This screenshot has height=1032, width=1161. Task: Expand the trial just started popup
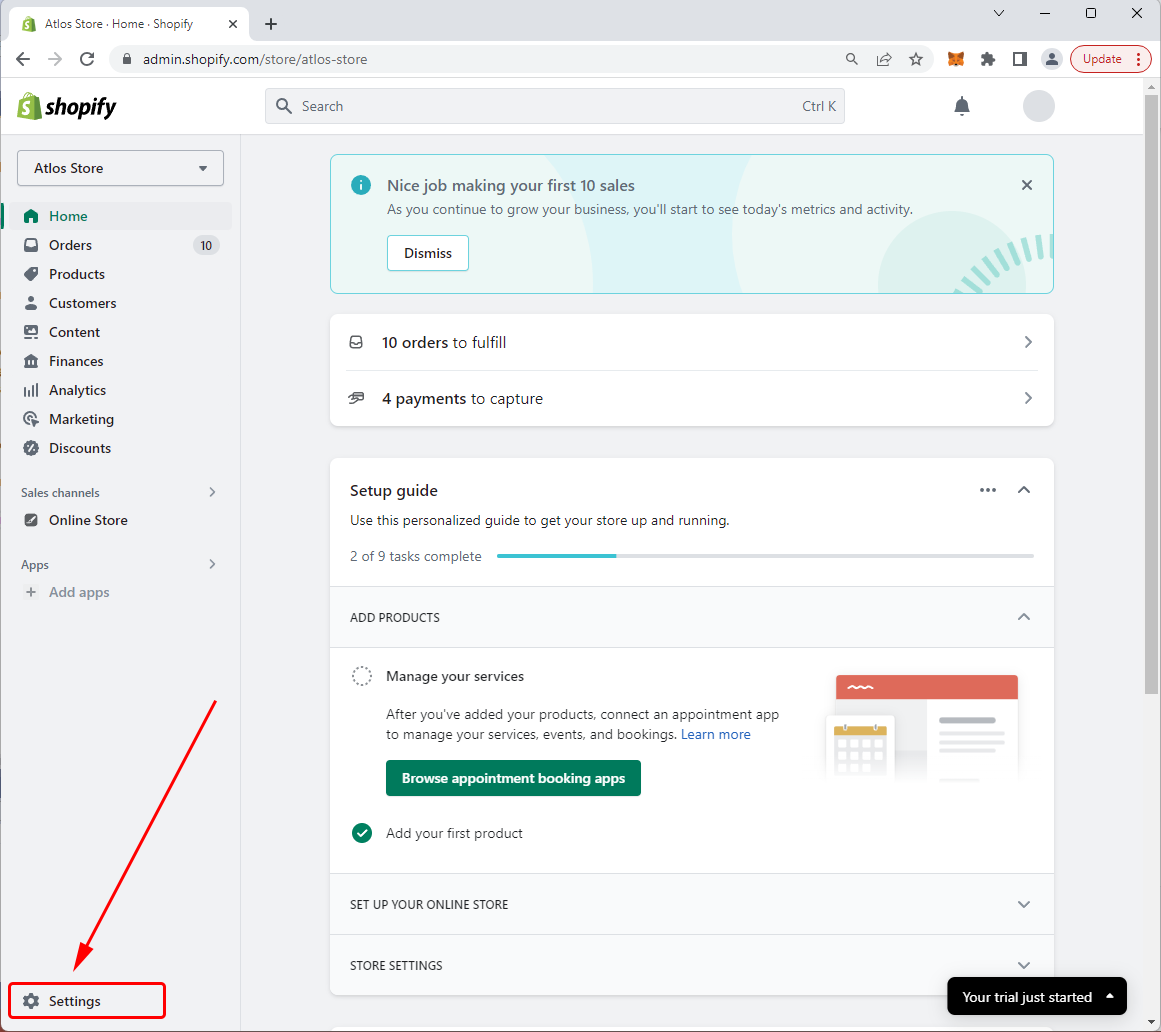click(x=1037, y=996)
